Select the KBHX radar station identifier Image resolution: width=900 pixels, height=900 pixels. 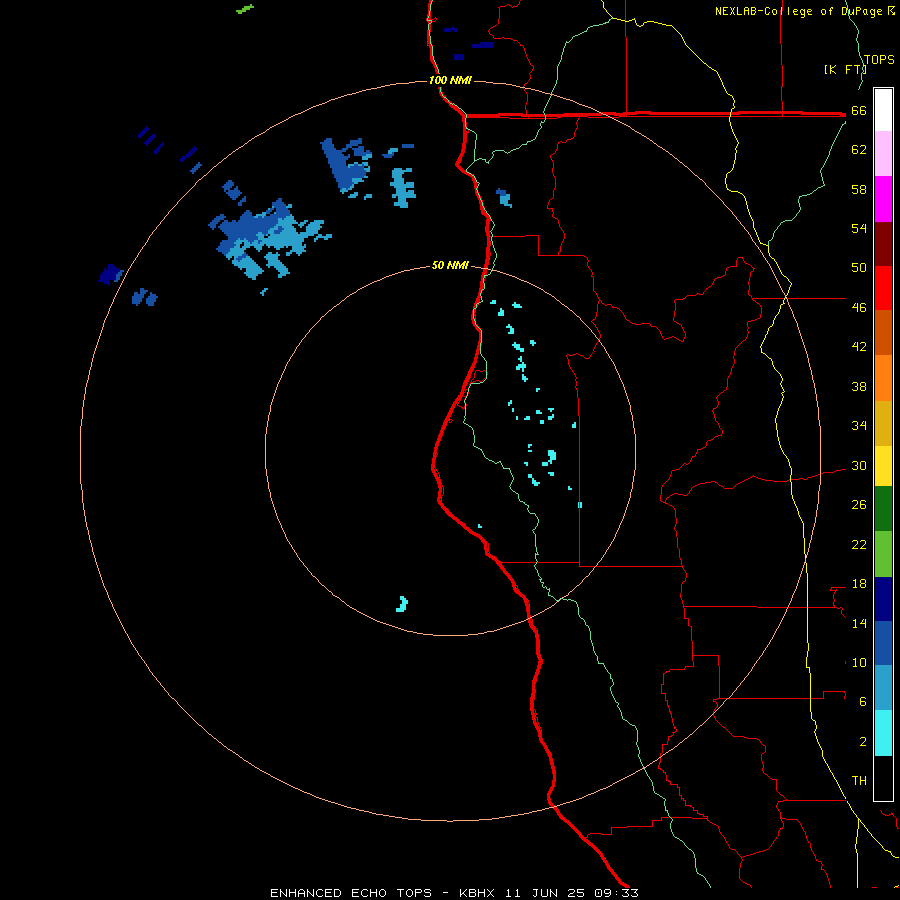(478, 893)
